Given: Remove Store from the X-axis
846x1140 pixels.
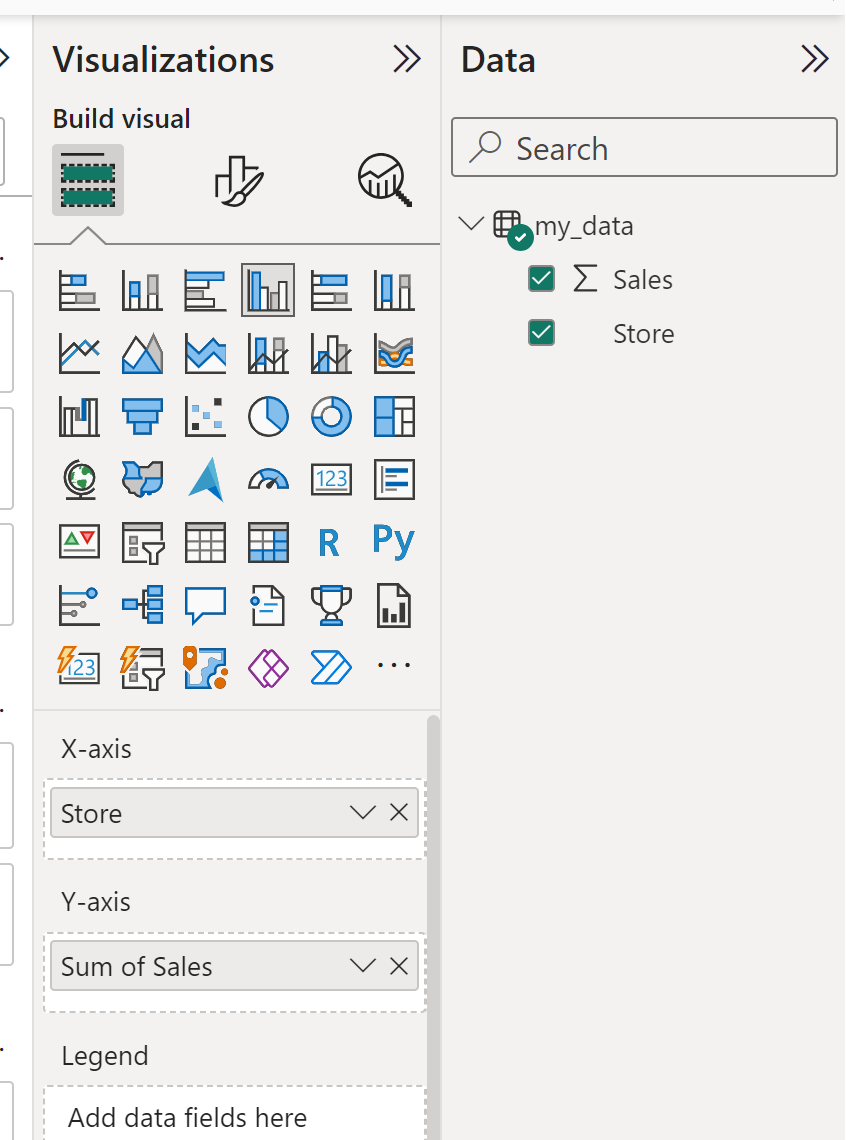Looking at the screenshot, I should pyautogui.click(x=398, y=812).
